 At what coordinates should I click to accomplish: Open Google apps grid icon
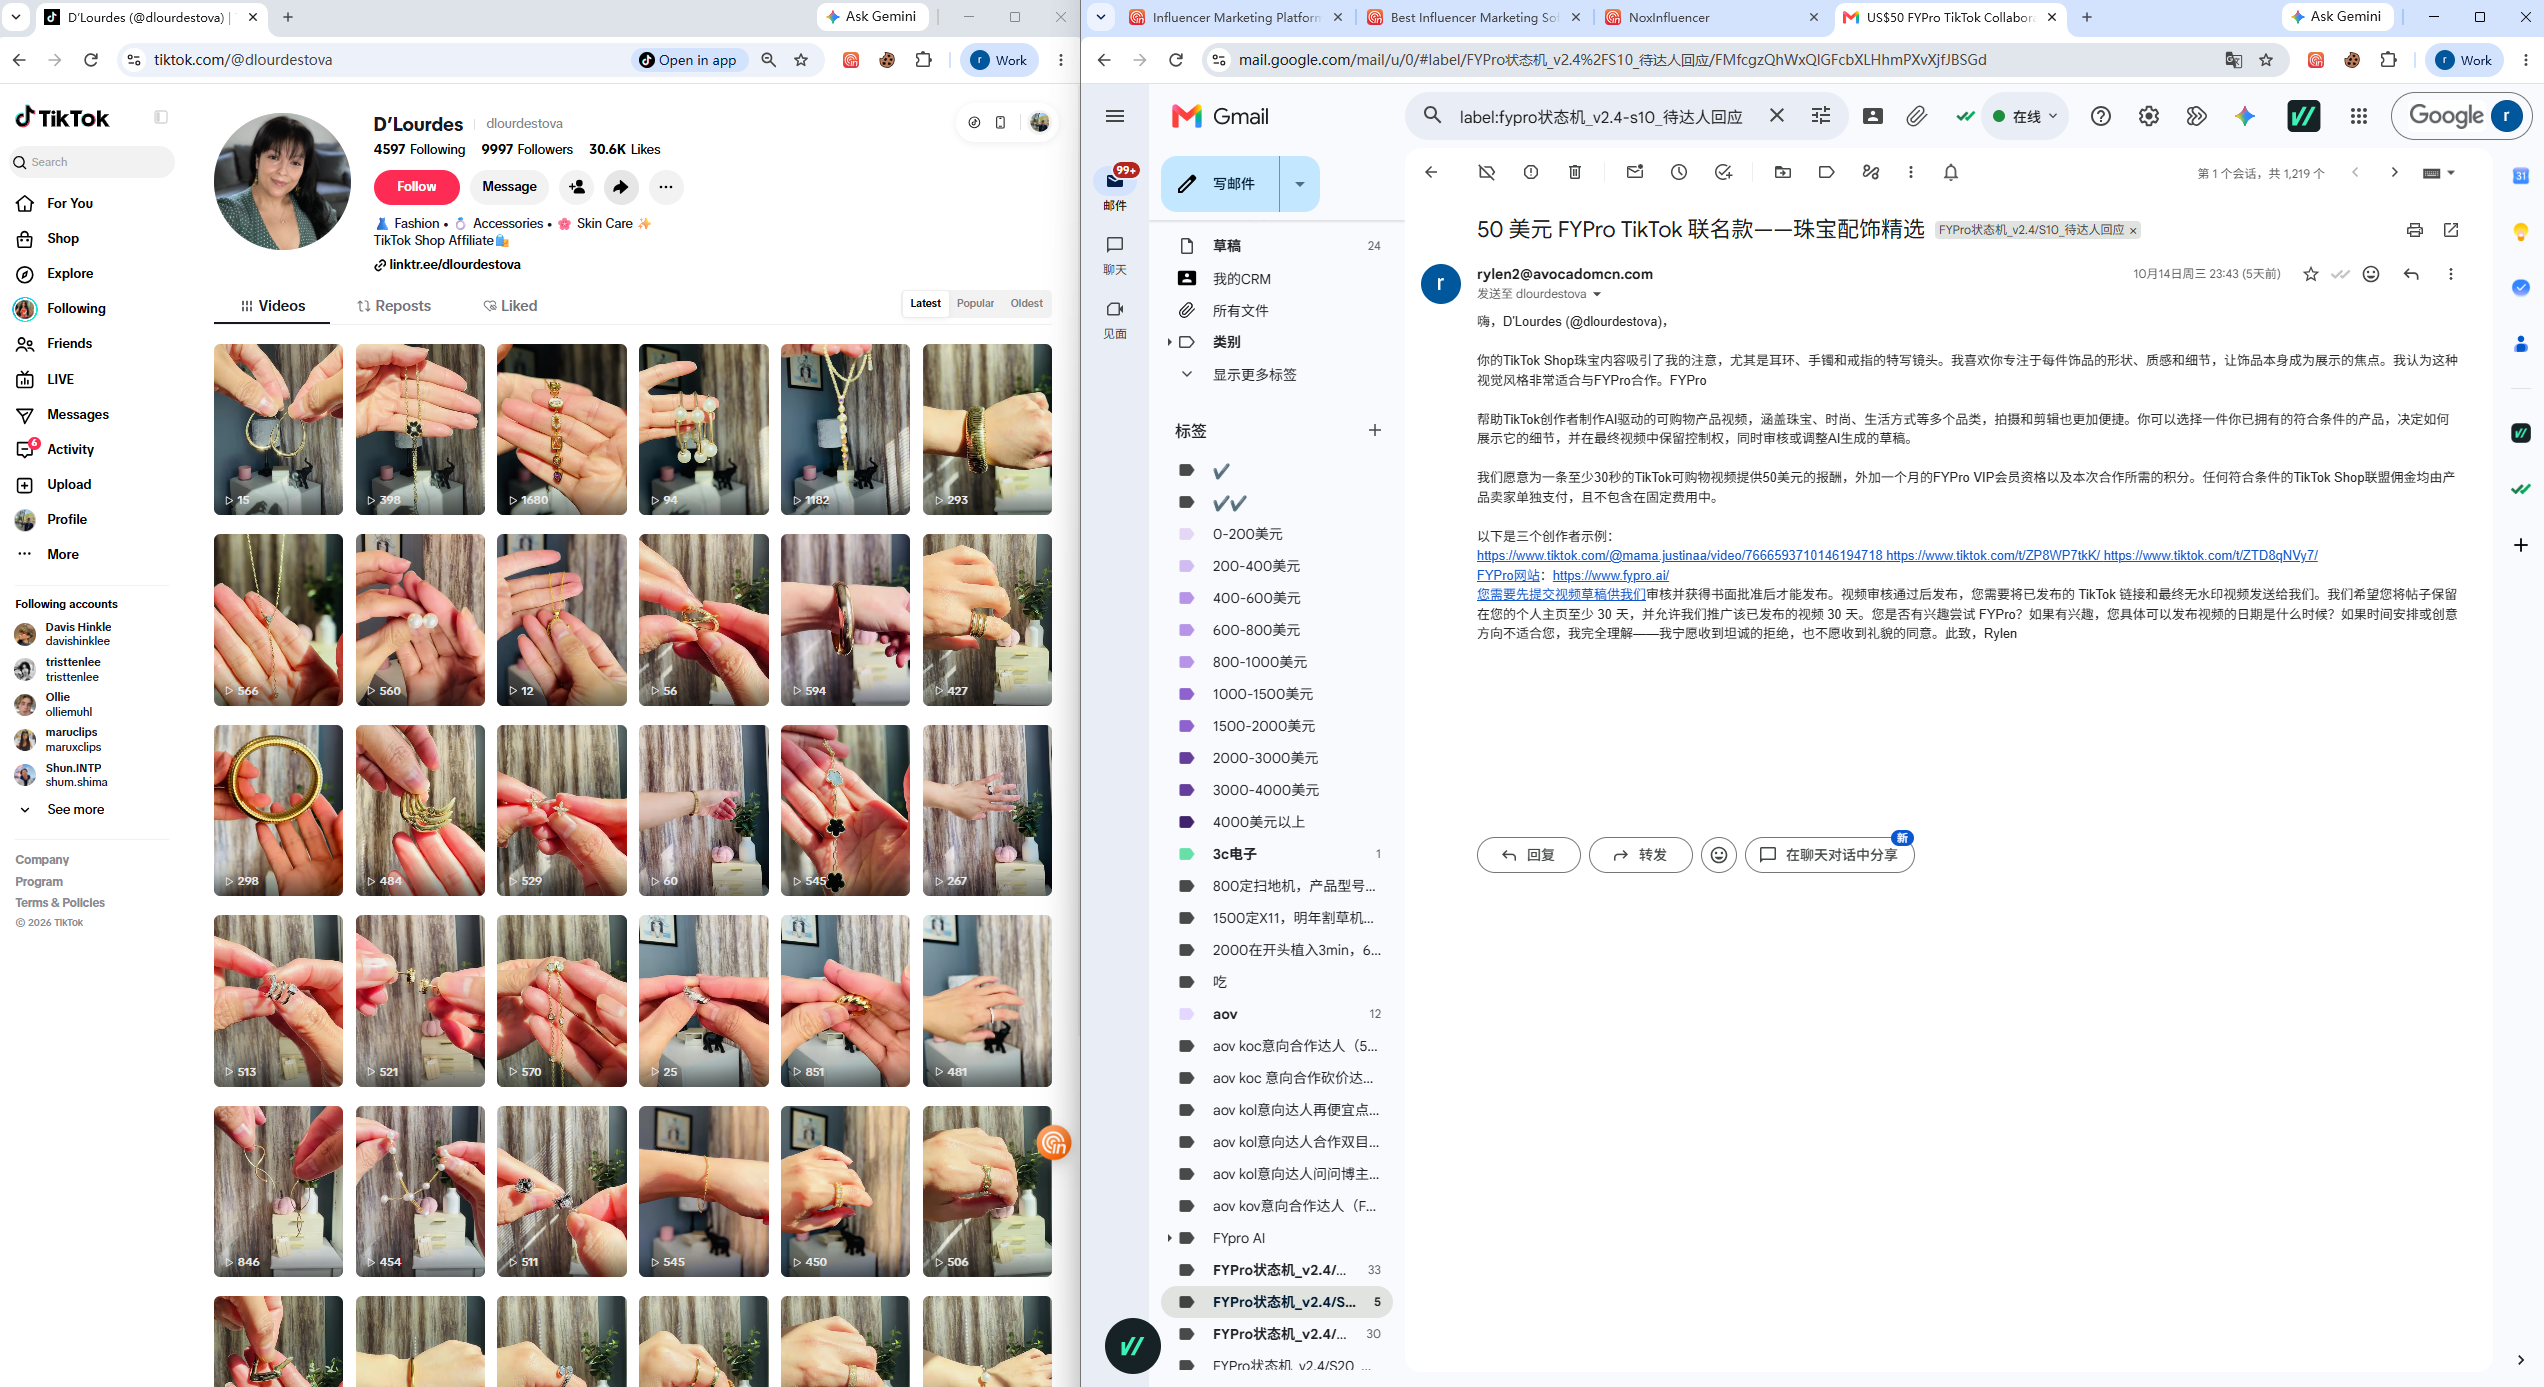2359,116
